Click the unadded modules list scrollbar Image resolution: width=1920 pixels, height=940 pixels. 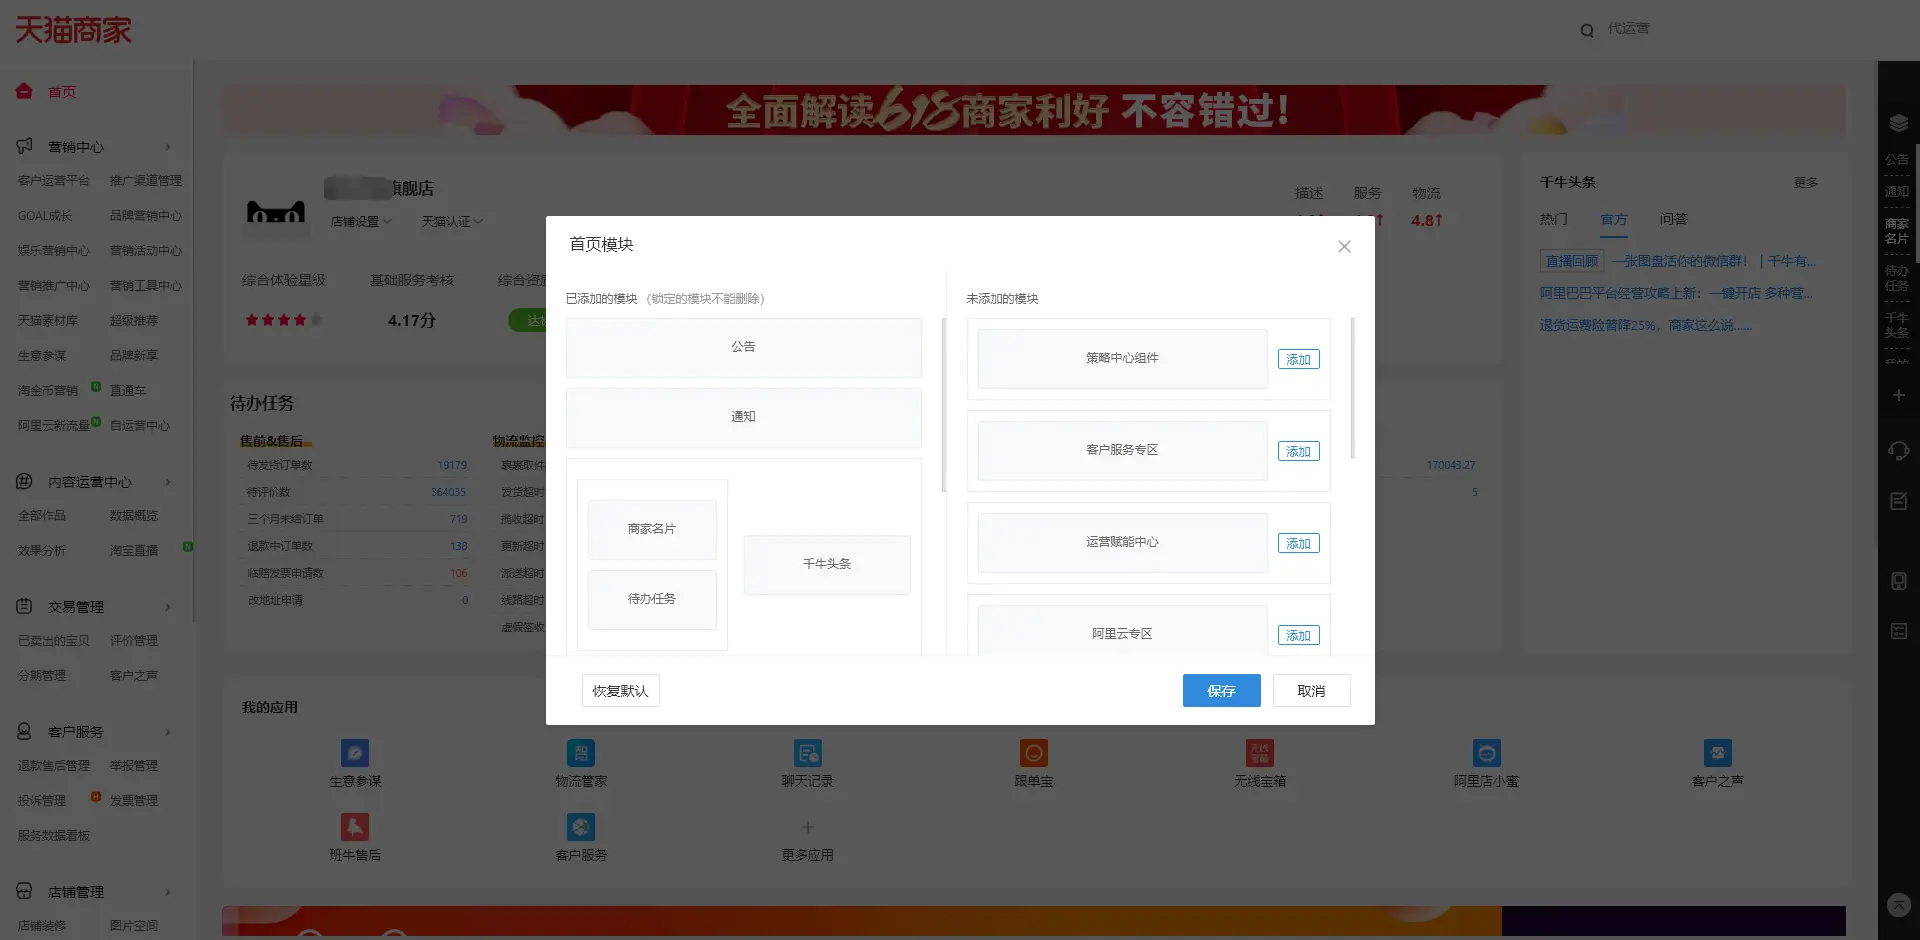[1352, 388]
